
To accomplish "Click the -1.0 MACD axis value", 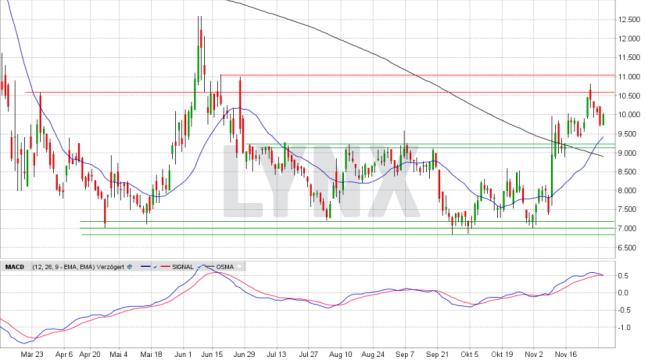I will coord(623,328).
